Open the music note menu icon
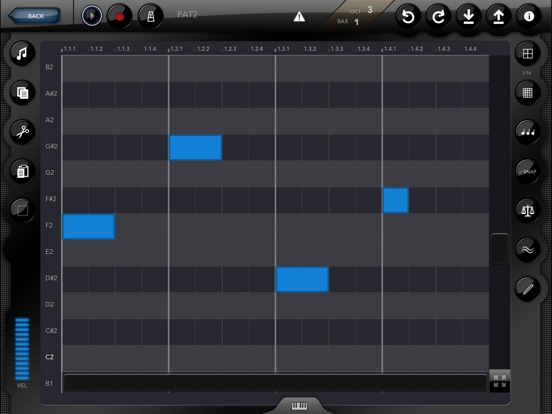The height and width of the screenshot is (414, 552). click(23, 54)
